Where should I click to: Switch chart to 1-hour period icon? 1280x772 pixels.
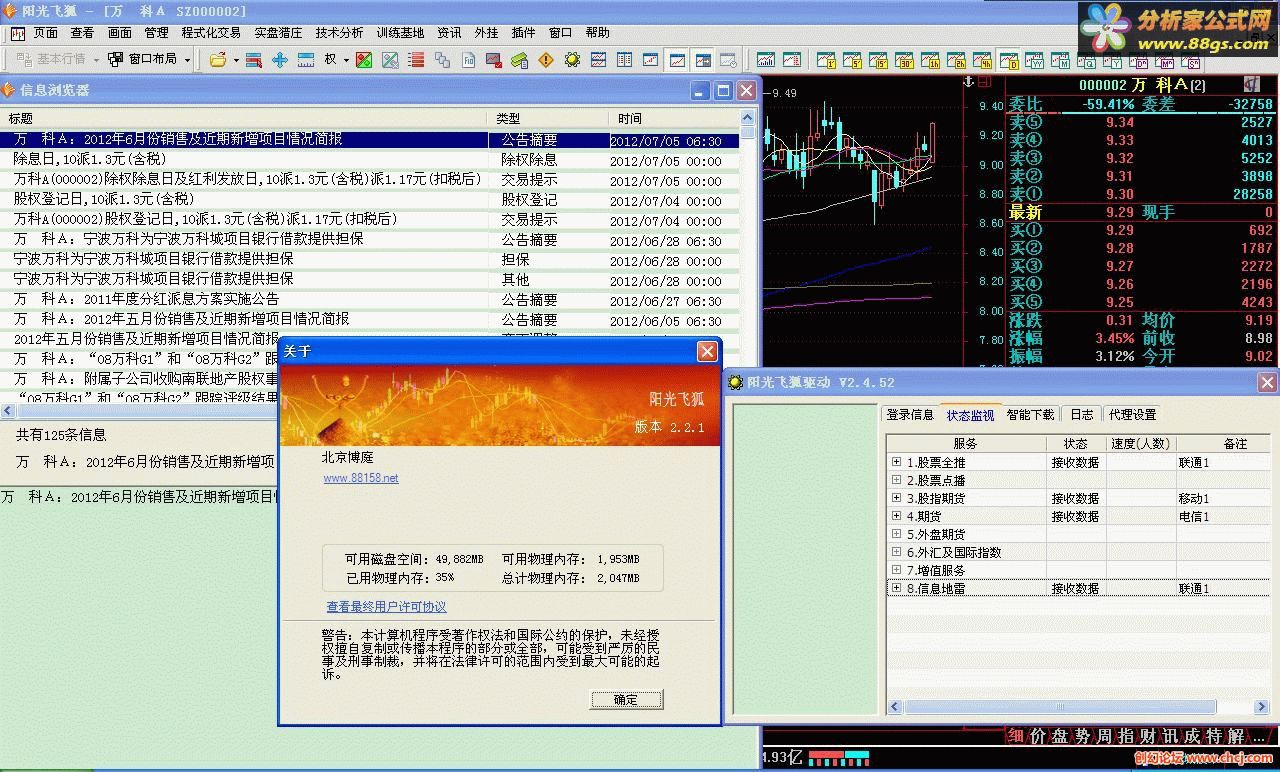930,60
